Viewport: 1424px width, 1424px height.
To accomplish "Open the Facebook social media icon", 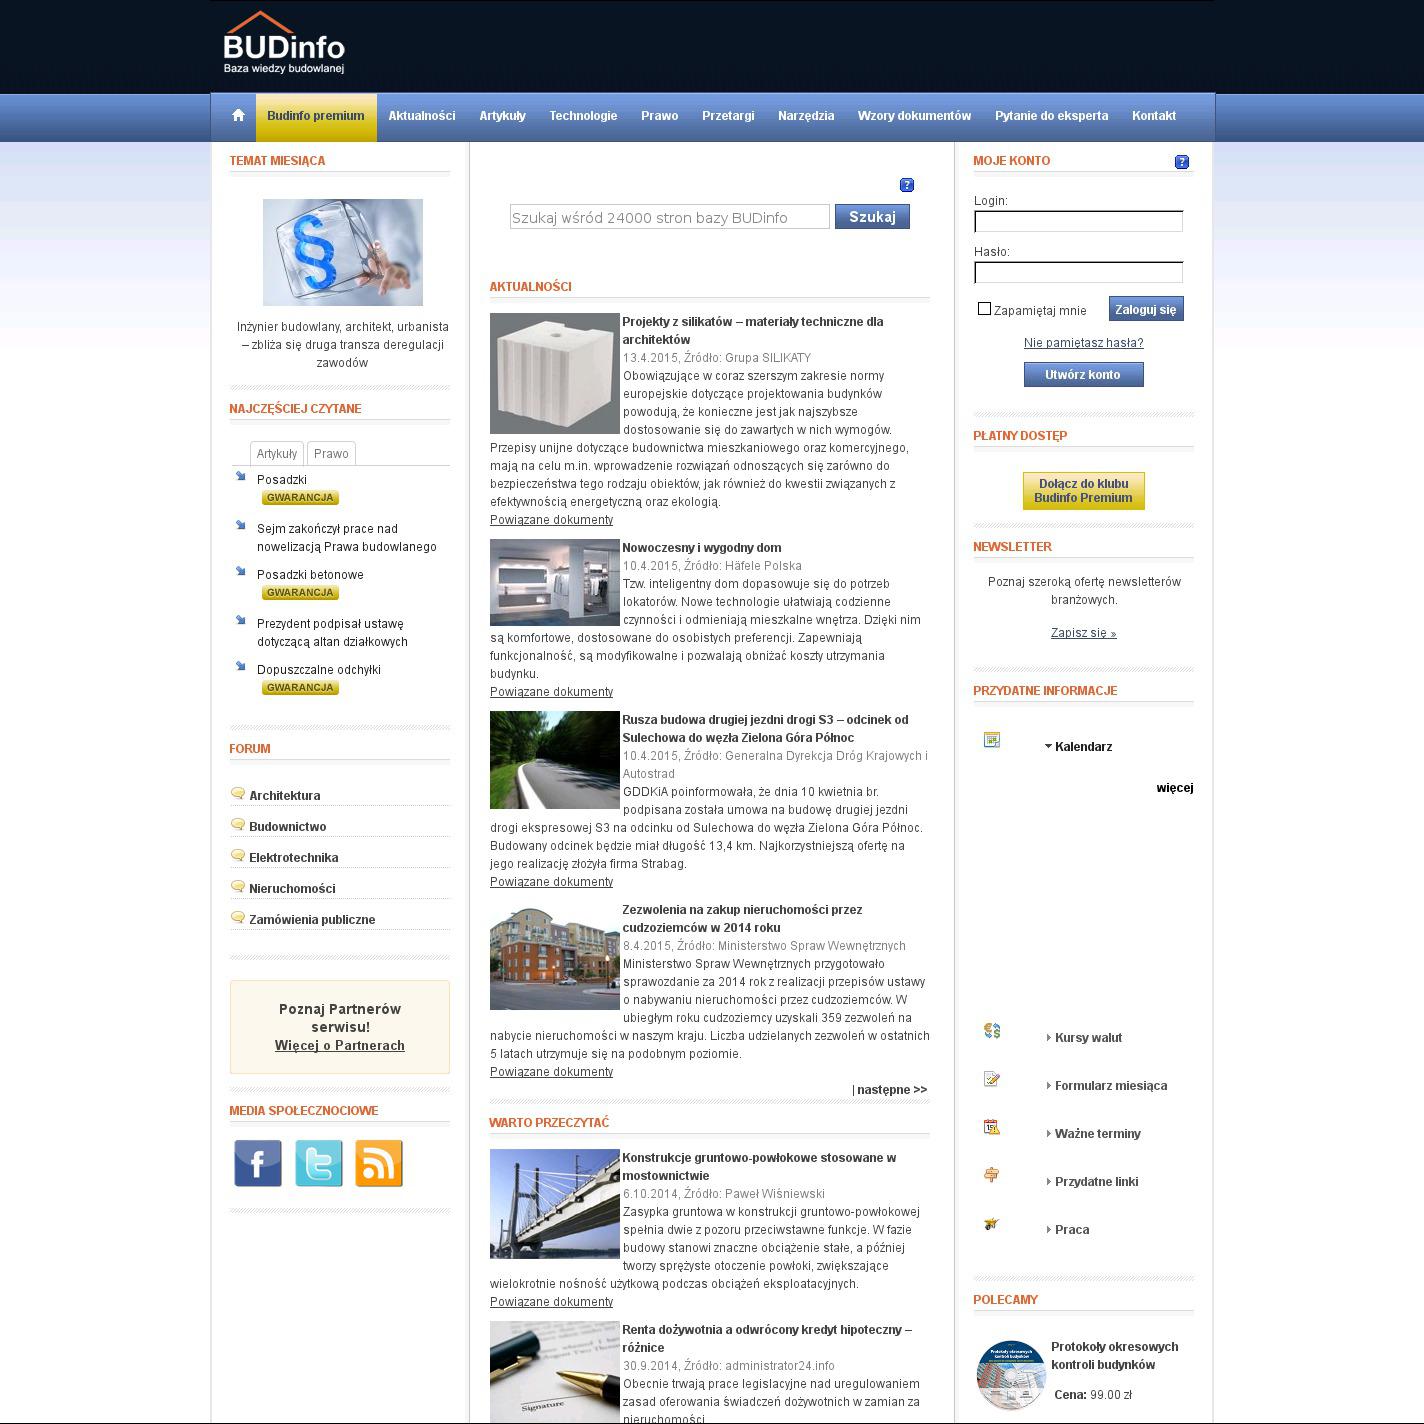I will pyautogui.click(x=258, y=1163).
